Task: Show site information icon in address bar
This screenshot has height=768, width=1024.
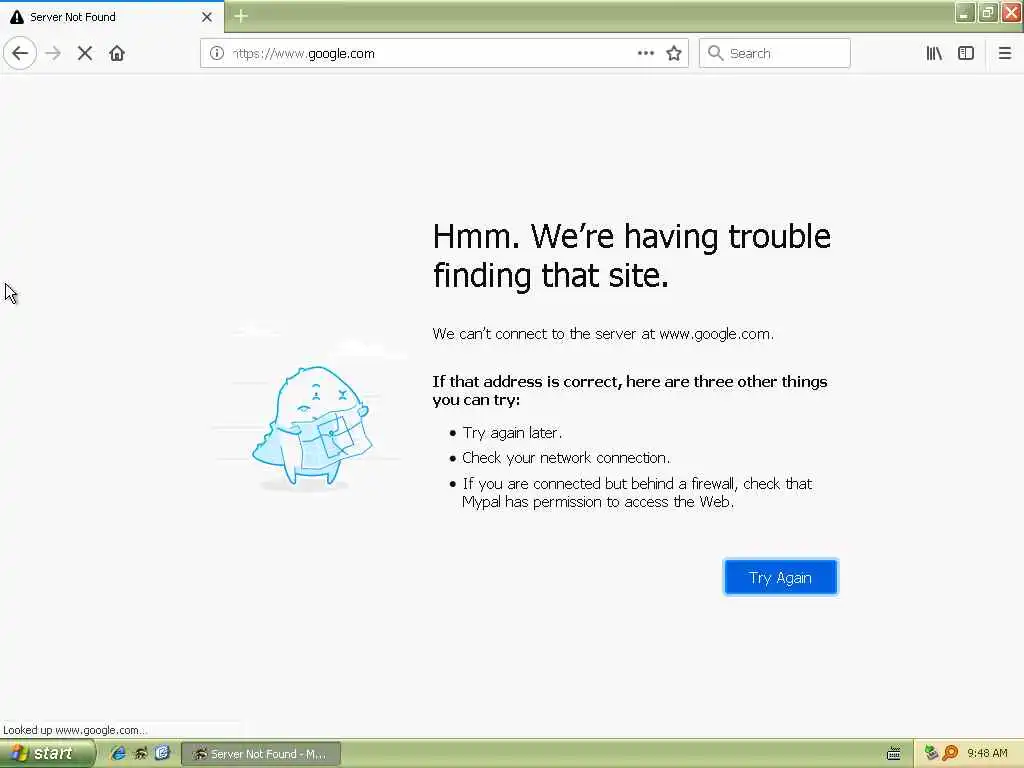Action: [217, 54]
